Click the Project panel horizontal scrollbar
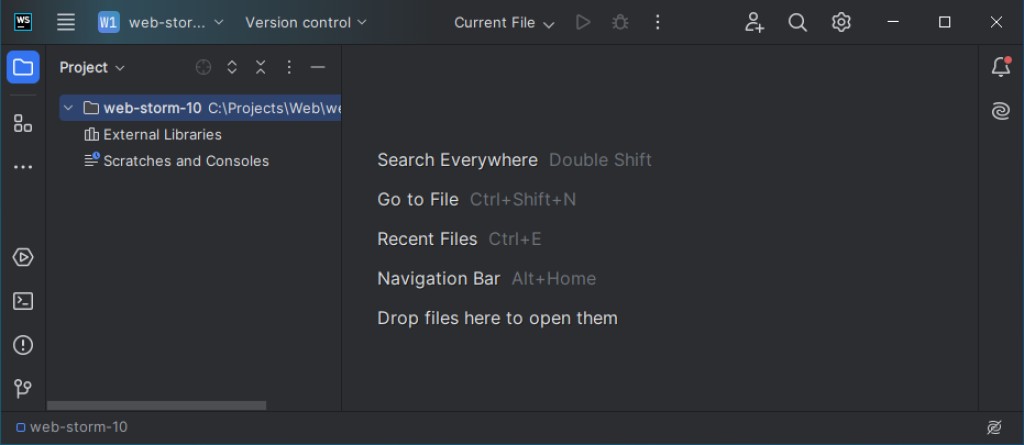Image resolution: width=1024 pixels, height=445 pixels. [x=157, y=405]
